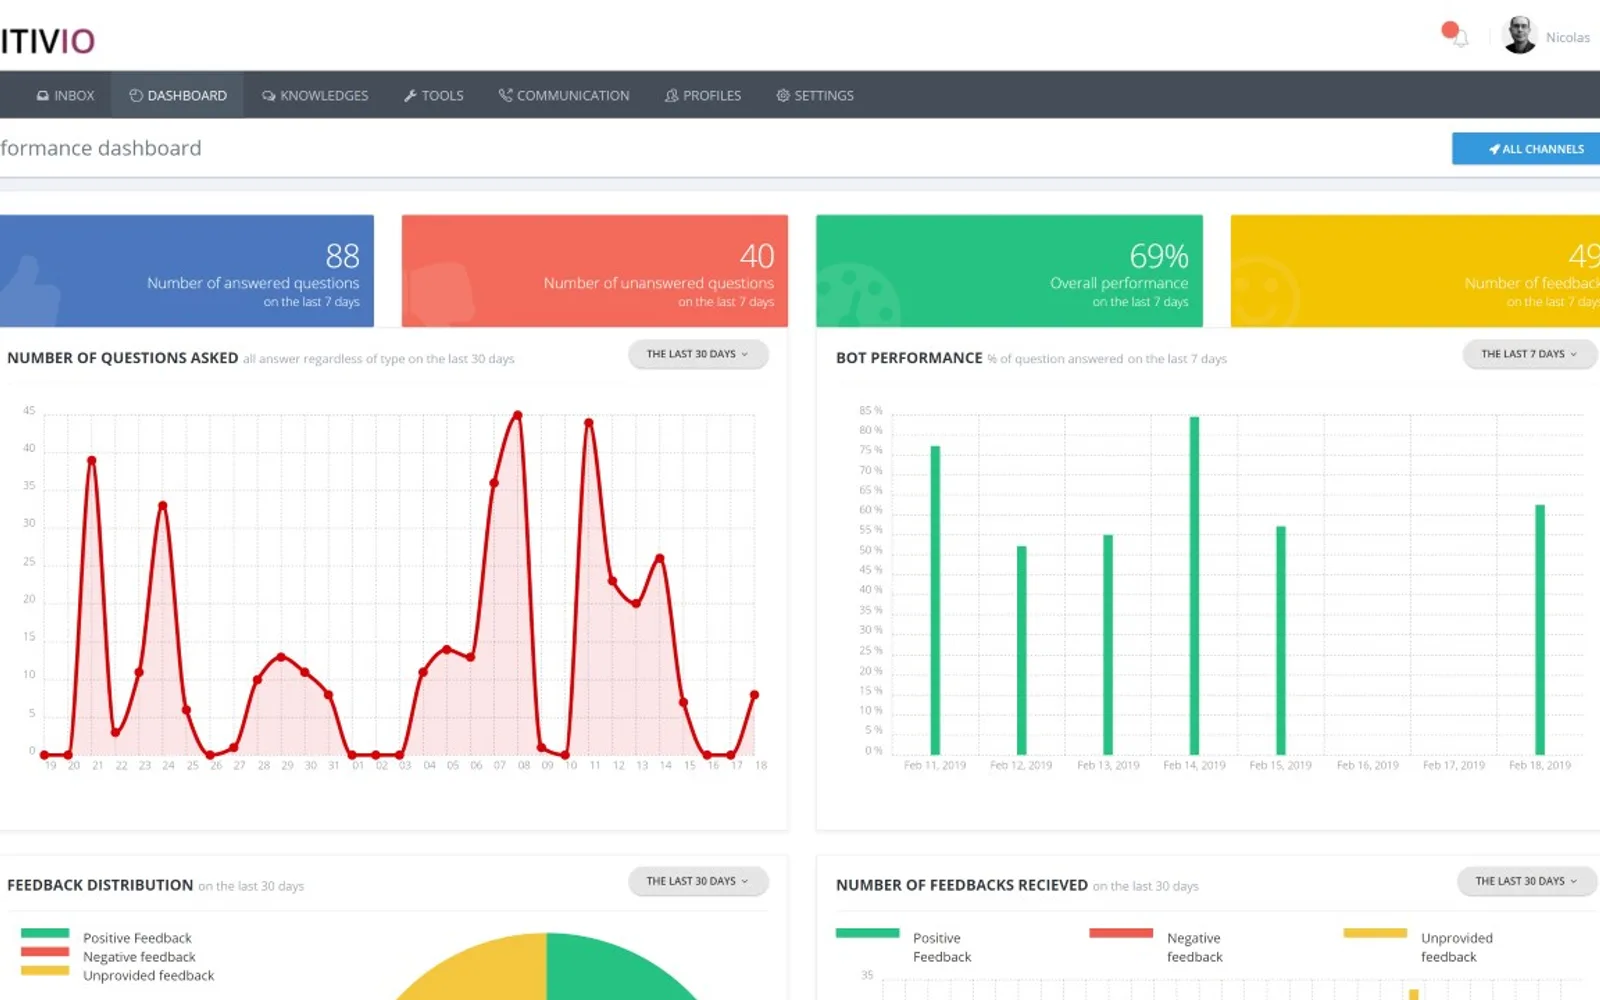
Task: Open the Tools menu
Action: 433,95
